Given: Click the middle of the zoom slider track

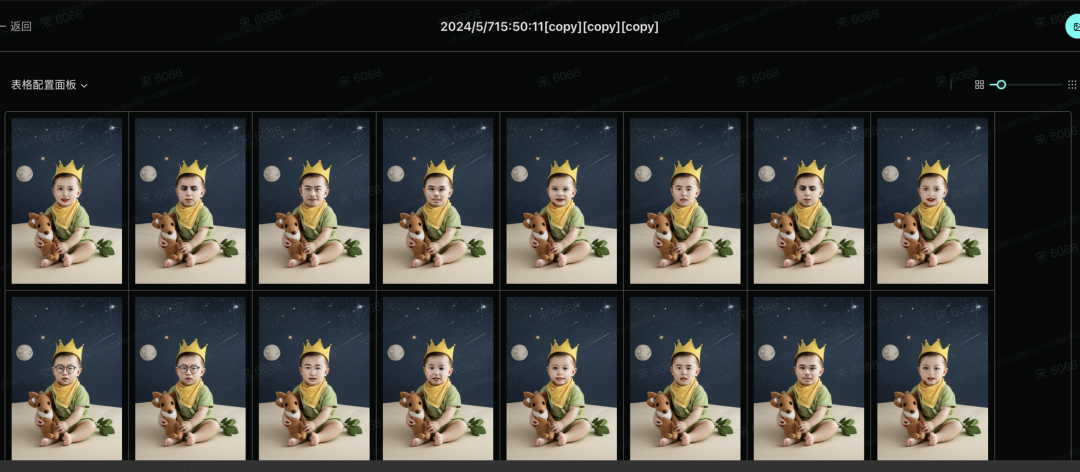Looking at the screenshot, I should [1026, 85].
